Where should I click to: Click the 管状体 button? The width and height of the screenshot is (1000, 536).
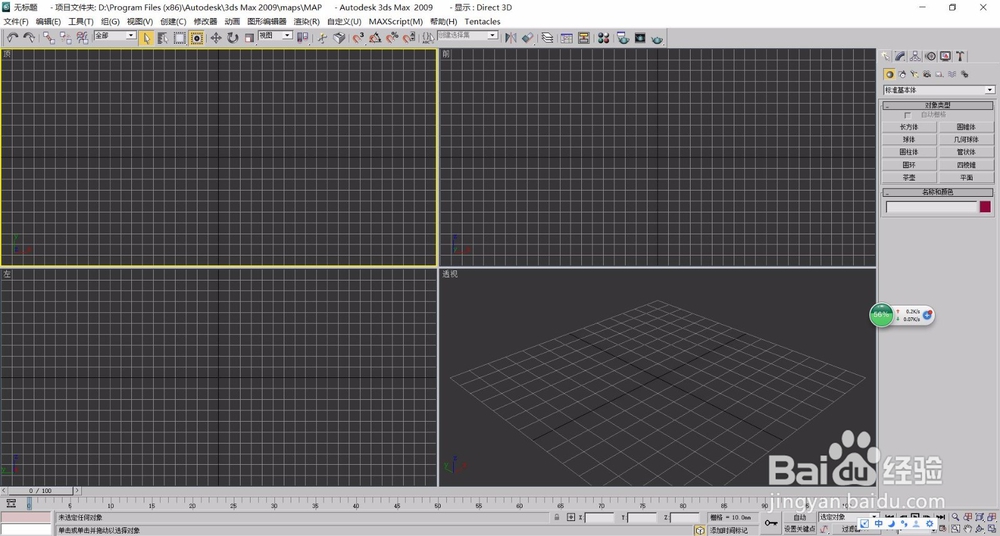pos(966,152)
